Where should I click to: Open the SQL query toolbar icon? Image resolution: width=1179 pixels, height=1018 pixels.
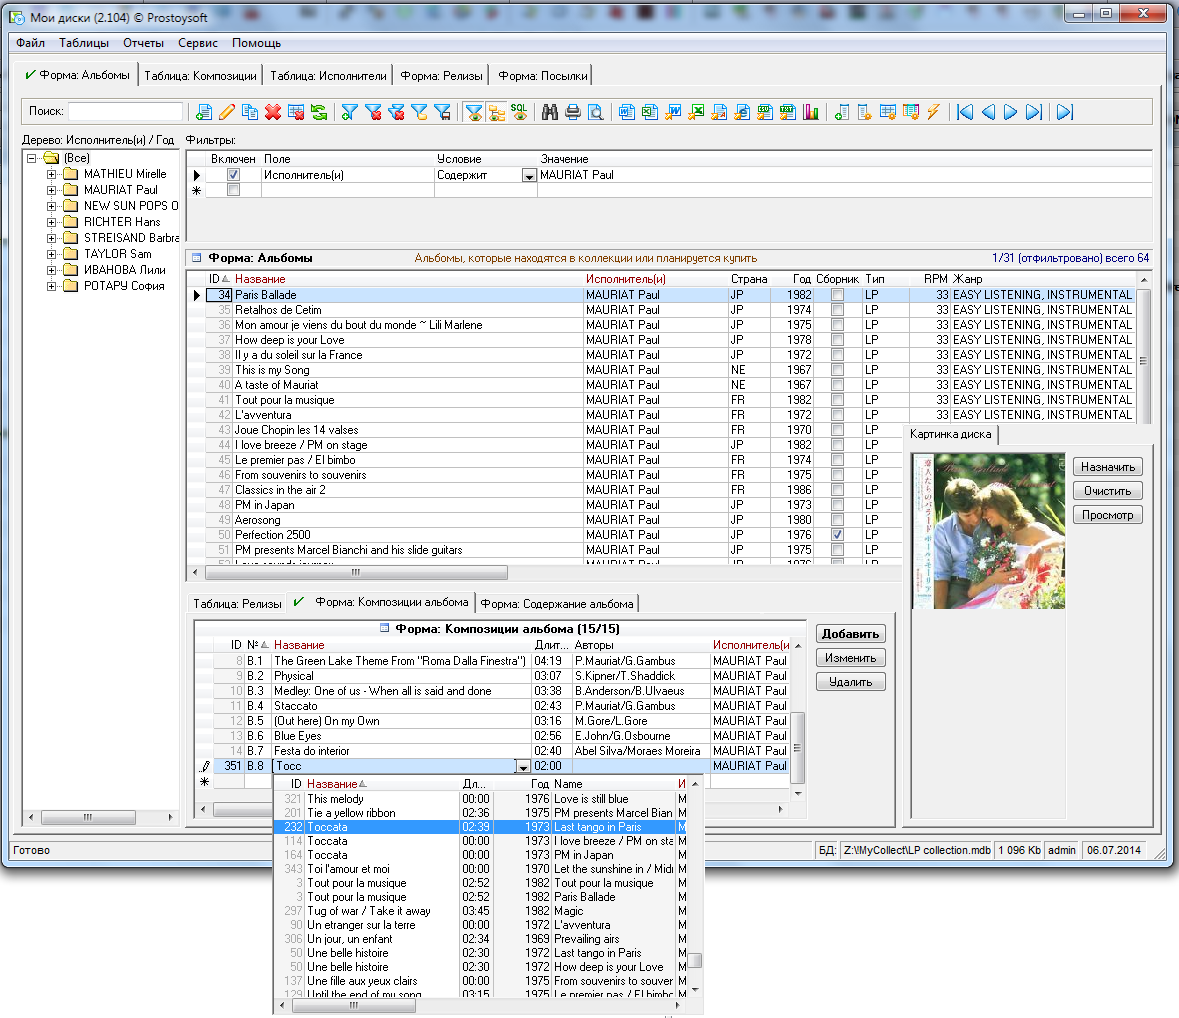[x=519, y=112]
